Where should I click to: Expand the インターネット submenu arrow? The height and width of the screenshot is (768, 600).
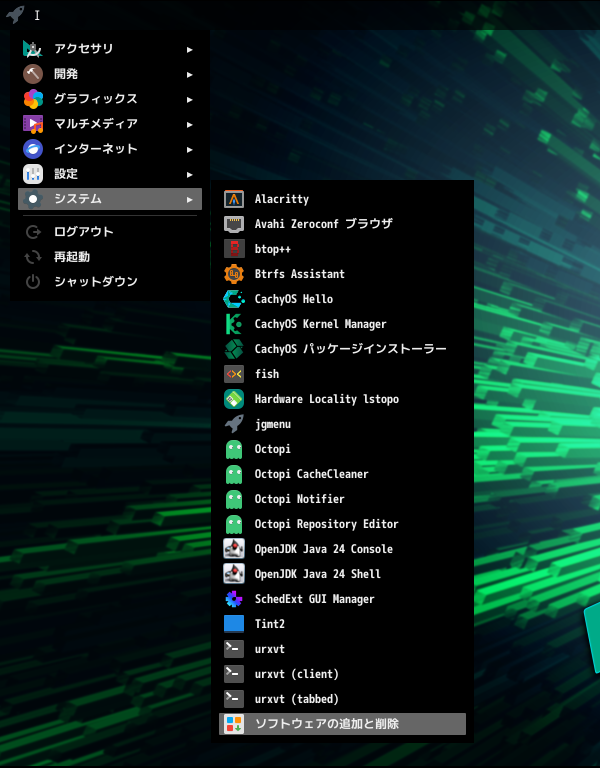189,149
